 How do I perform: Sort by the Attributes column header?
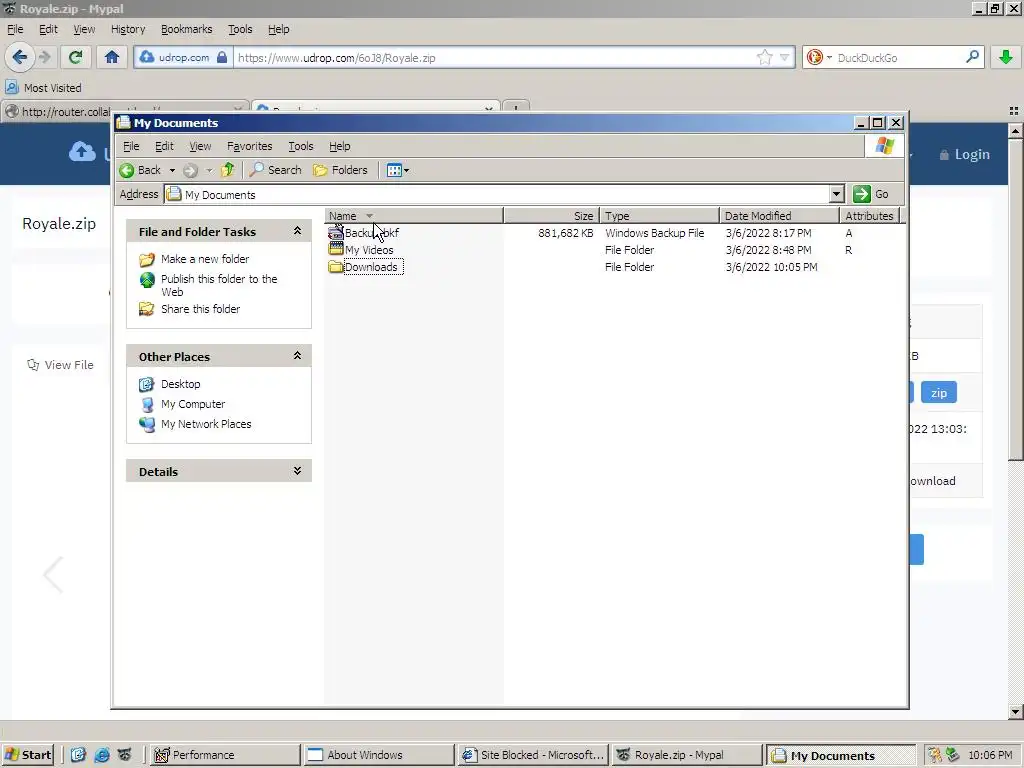click(869, 216)
